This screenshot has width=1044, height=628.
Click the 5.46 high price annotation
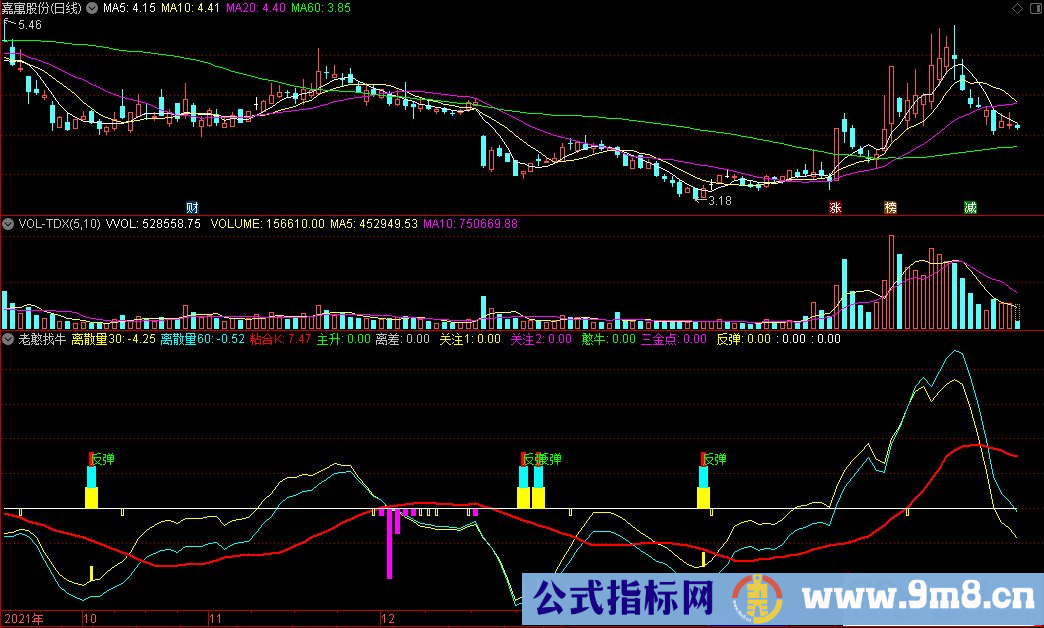pos(30,25)
